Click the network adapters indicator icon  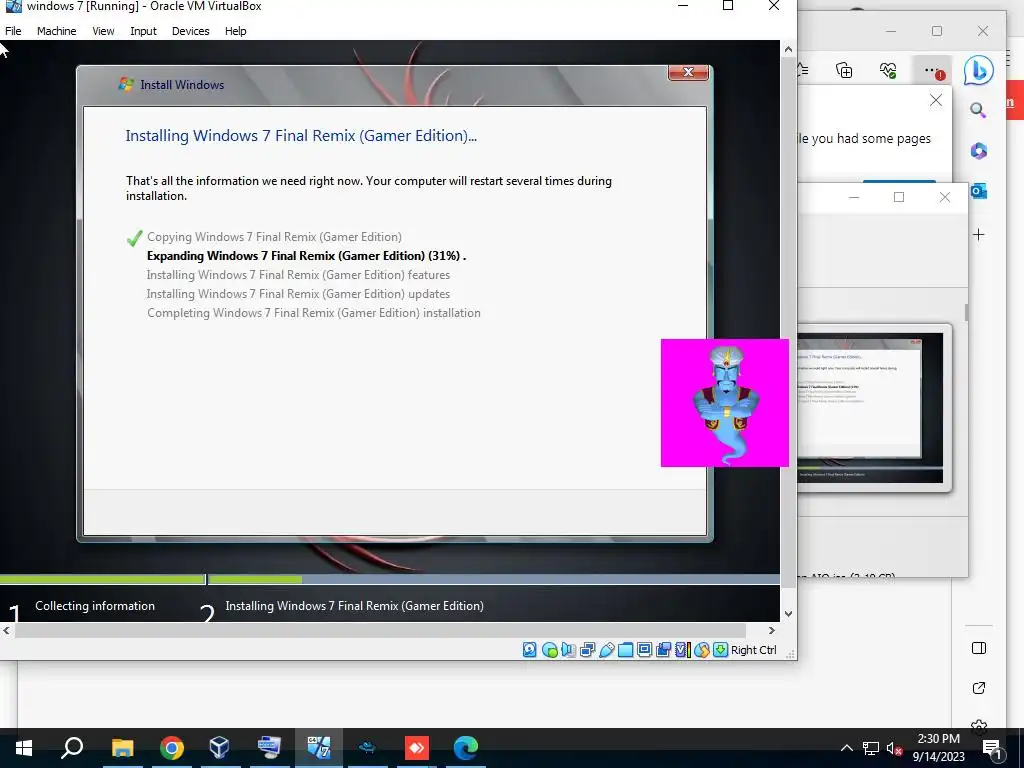(x=588, y=650)
